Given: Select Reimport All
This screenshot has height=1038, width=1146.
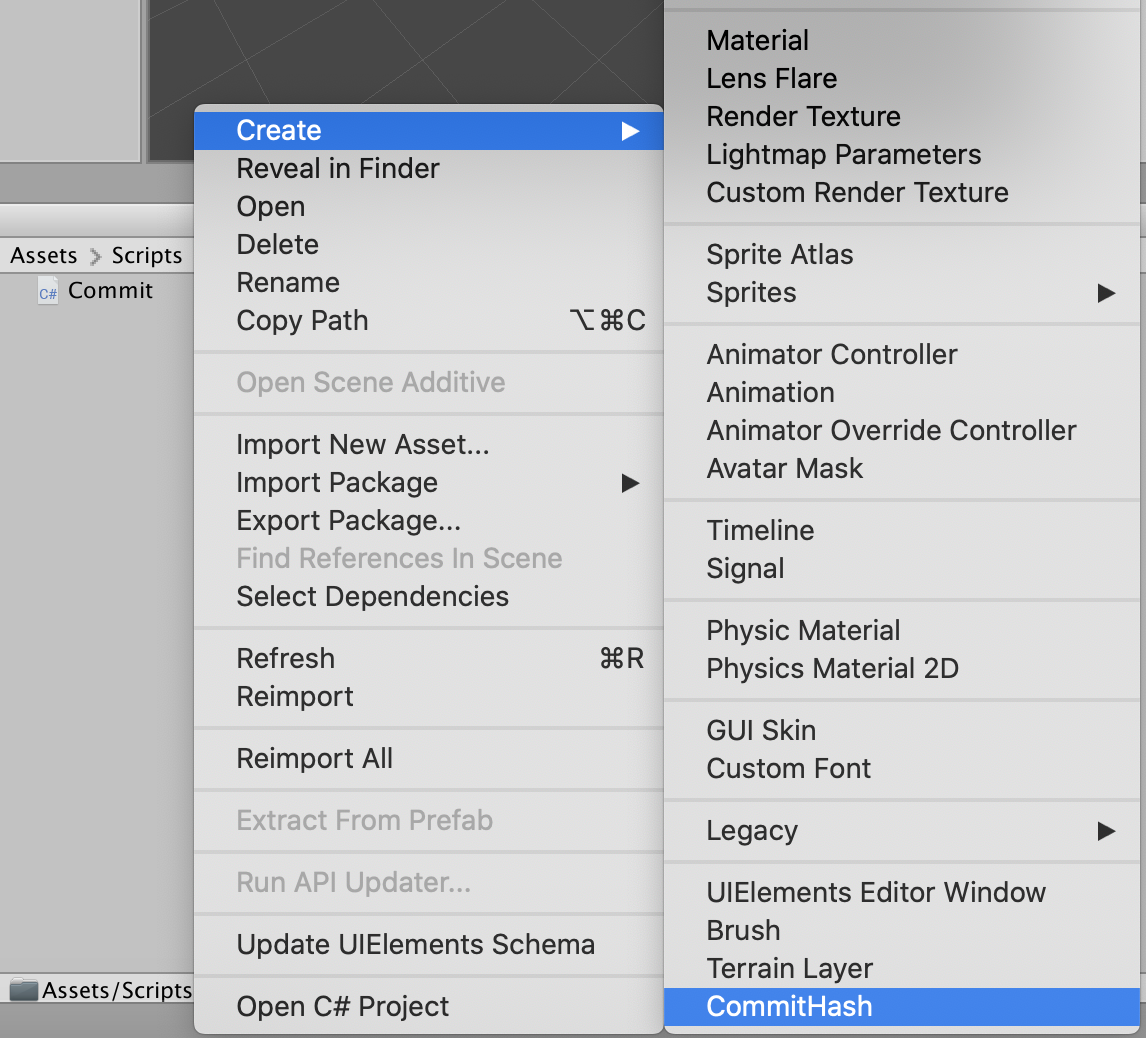Looking at the screenshot, I should coord(314,759).
